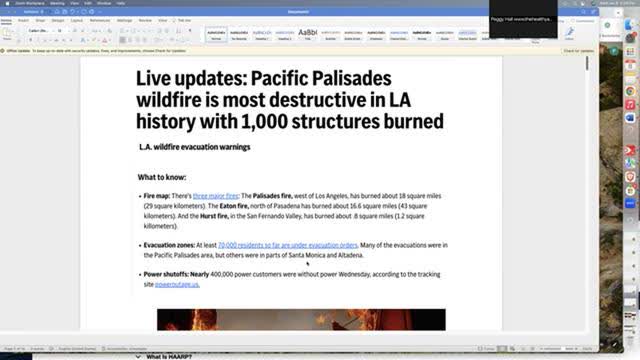Apply the Heading 1 style
Screen dimensions: 640x360
[262, 35]
